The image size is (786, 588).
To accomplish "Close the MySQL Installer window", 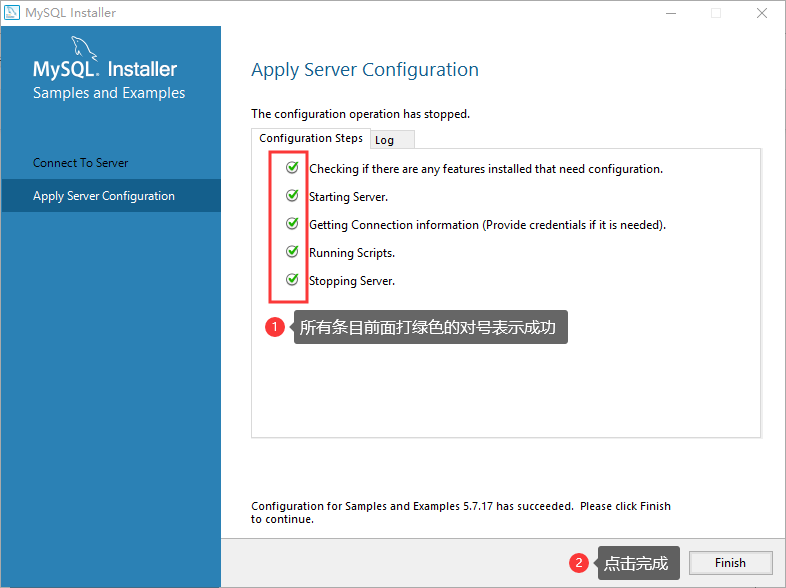I will (x=762, y=13).
